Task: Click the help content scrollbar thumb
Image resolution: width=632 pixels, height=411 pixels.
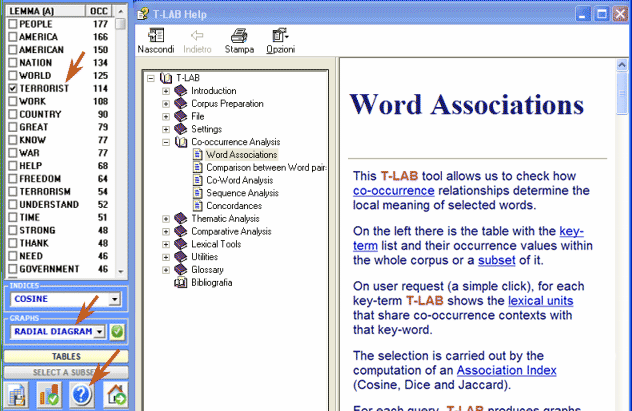Action: pos(622,93)
